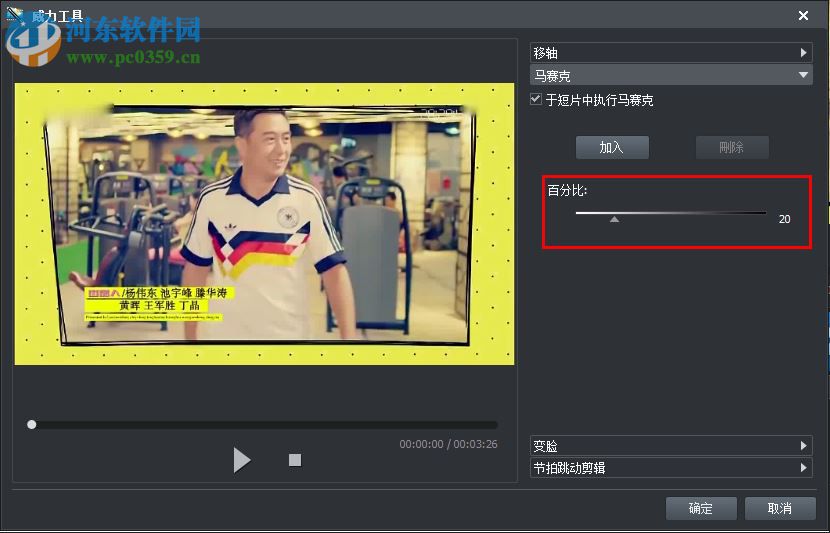
Task: Click the 百分比 slider handle
Action: 614,219
